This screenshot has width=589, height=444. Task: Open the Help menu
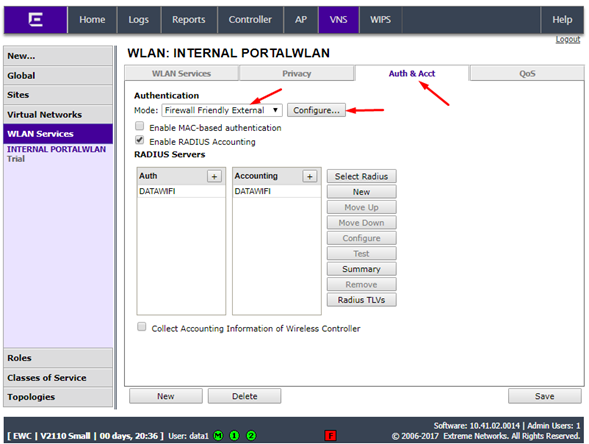pyautogui.click(x=562, y=20)
